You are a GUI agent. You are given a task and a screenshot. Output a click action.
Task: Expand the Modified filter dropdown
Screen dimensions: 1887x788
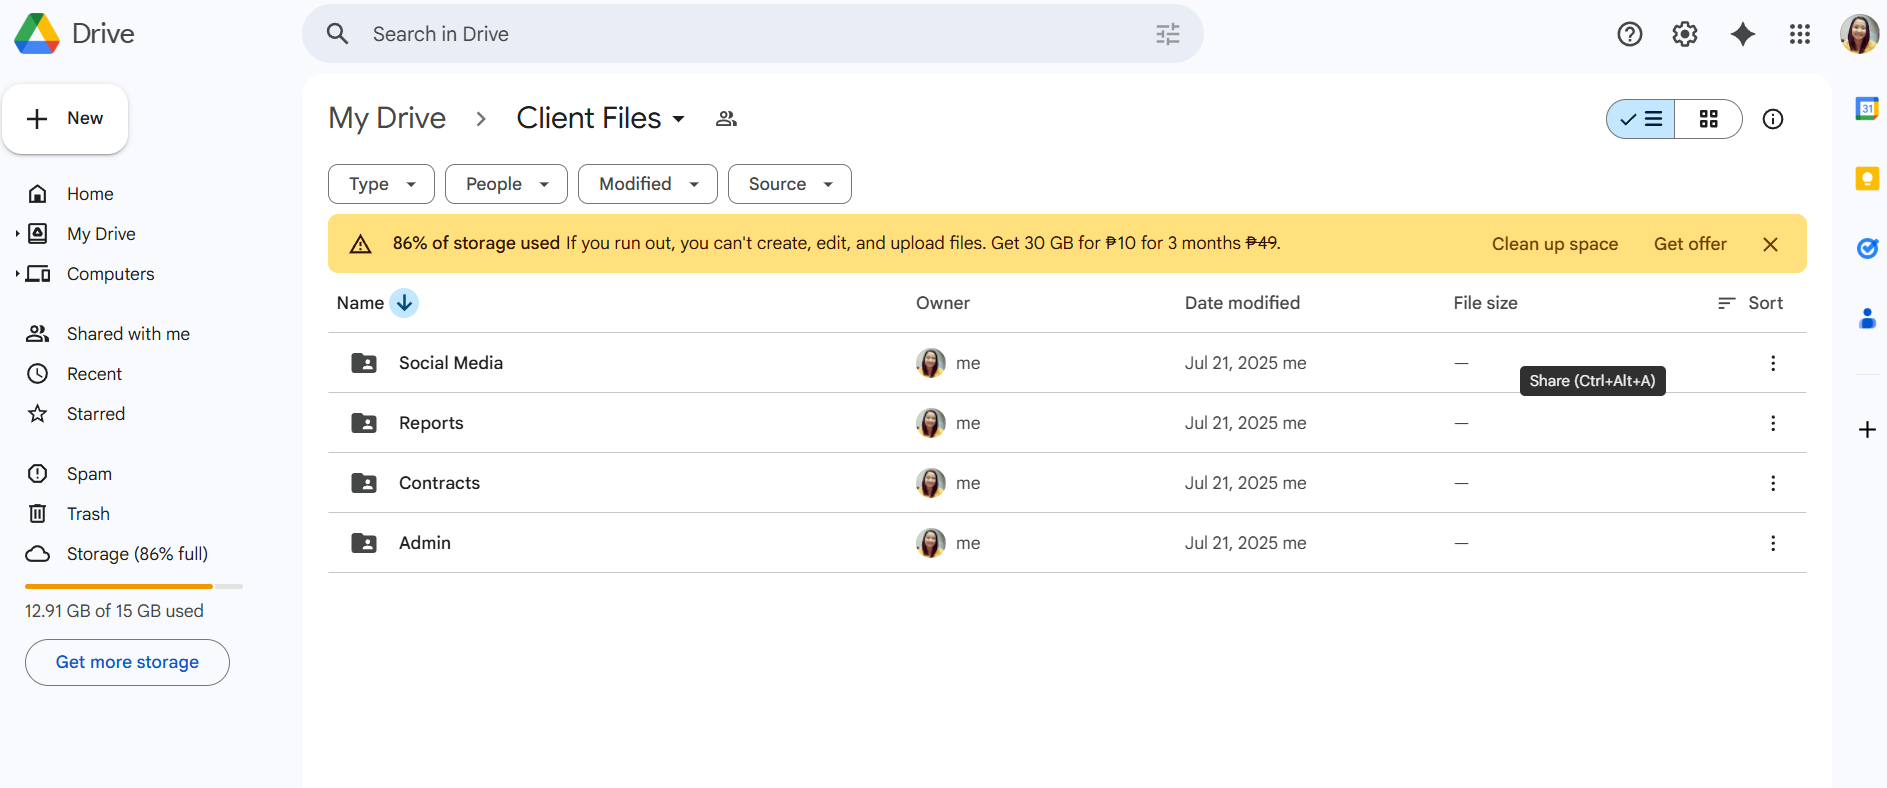pos(648,184)
